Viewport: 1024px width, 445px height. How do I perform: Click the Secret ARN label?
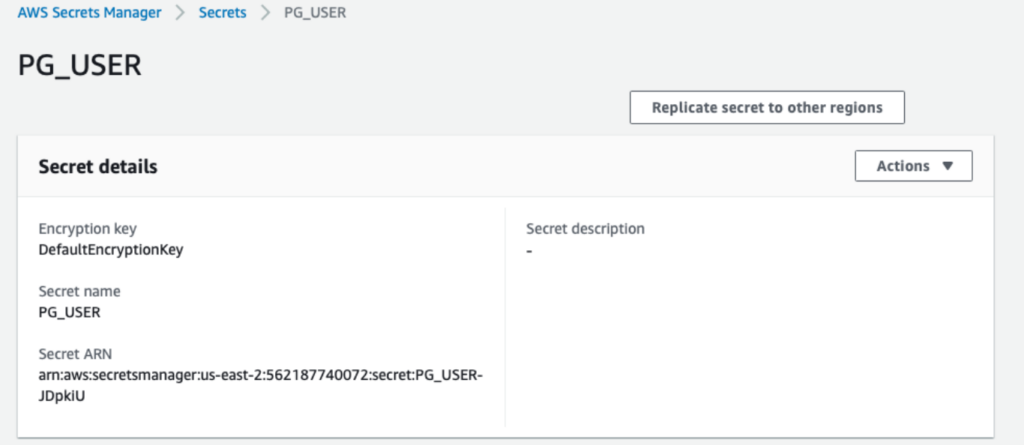75,354
